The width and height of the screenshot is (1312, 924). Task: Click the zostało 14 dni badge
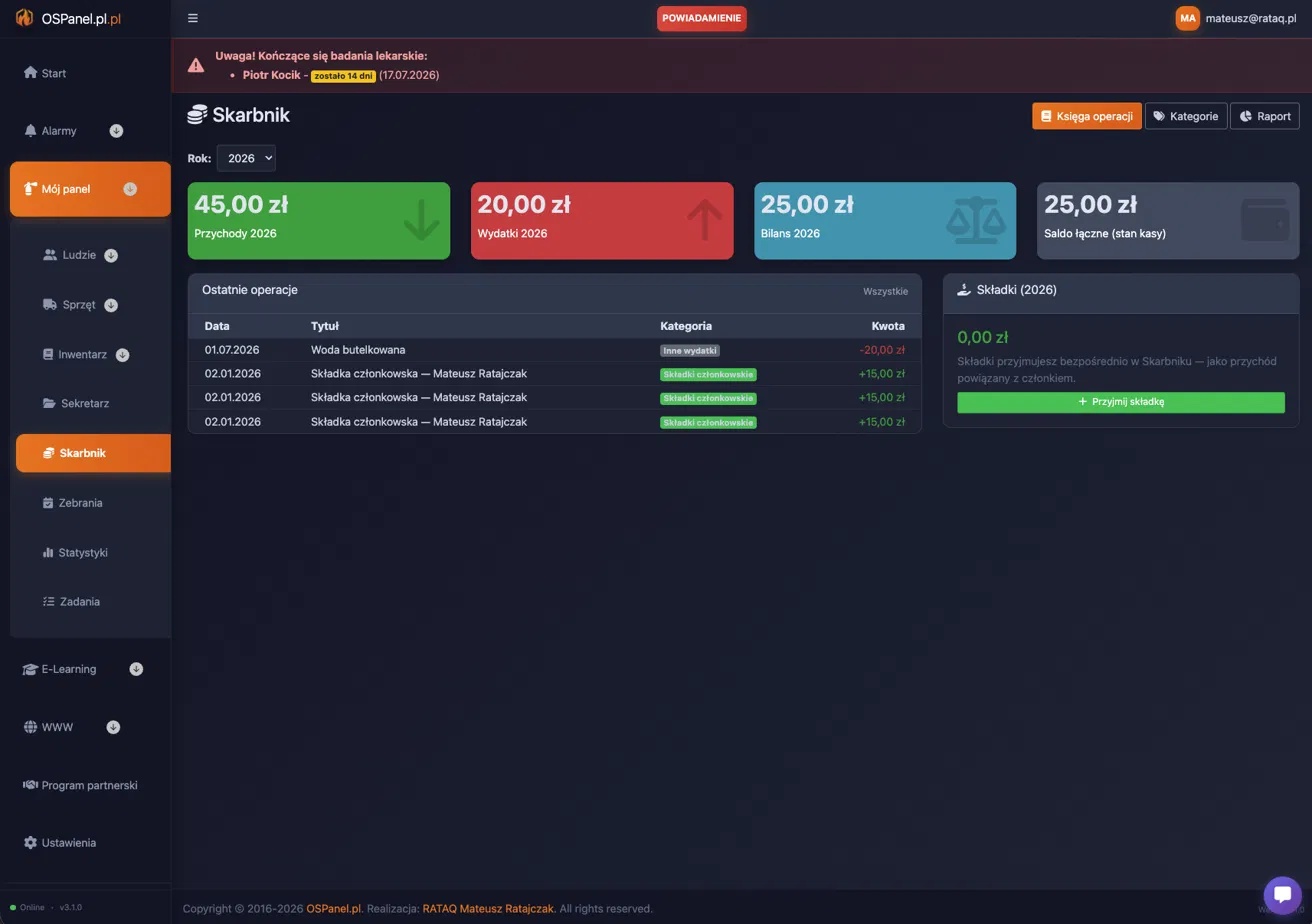coord(343,76)
